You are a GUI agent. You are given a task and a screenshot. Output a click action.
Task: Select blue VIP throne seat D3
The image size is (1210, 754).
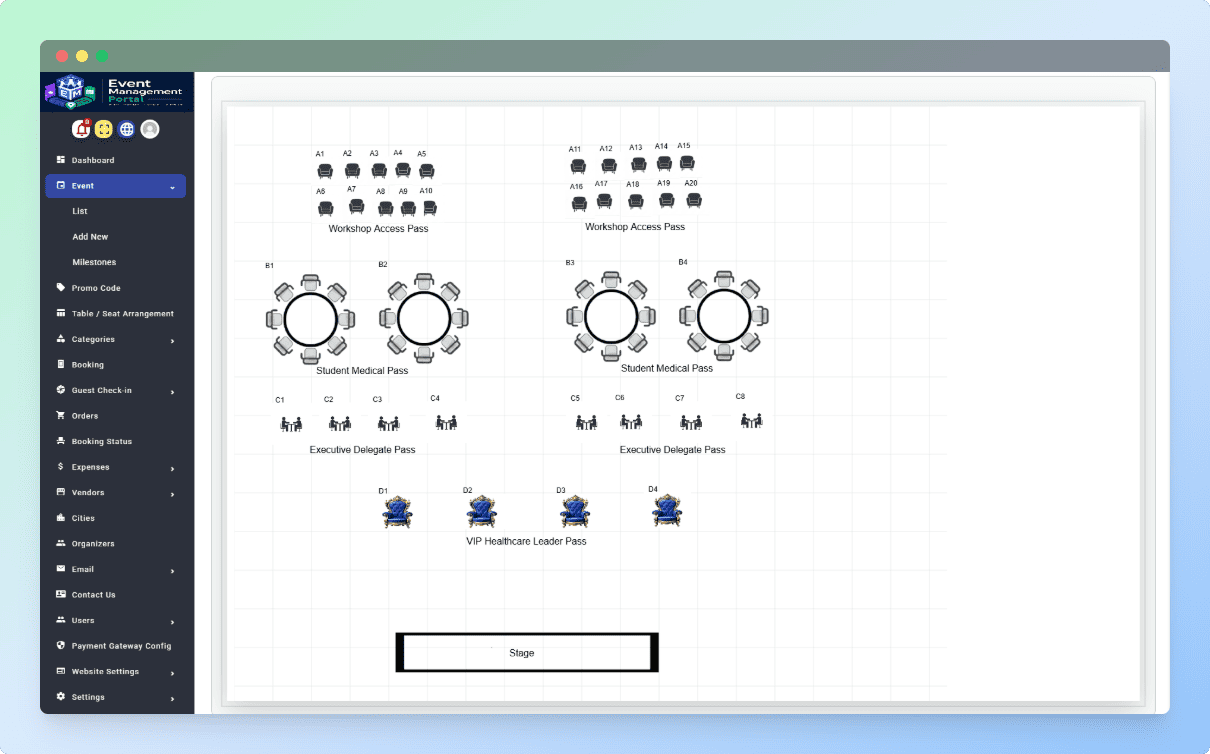[575, 512]
